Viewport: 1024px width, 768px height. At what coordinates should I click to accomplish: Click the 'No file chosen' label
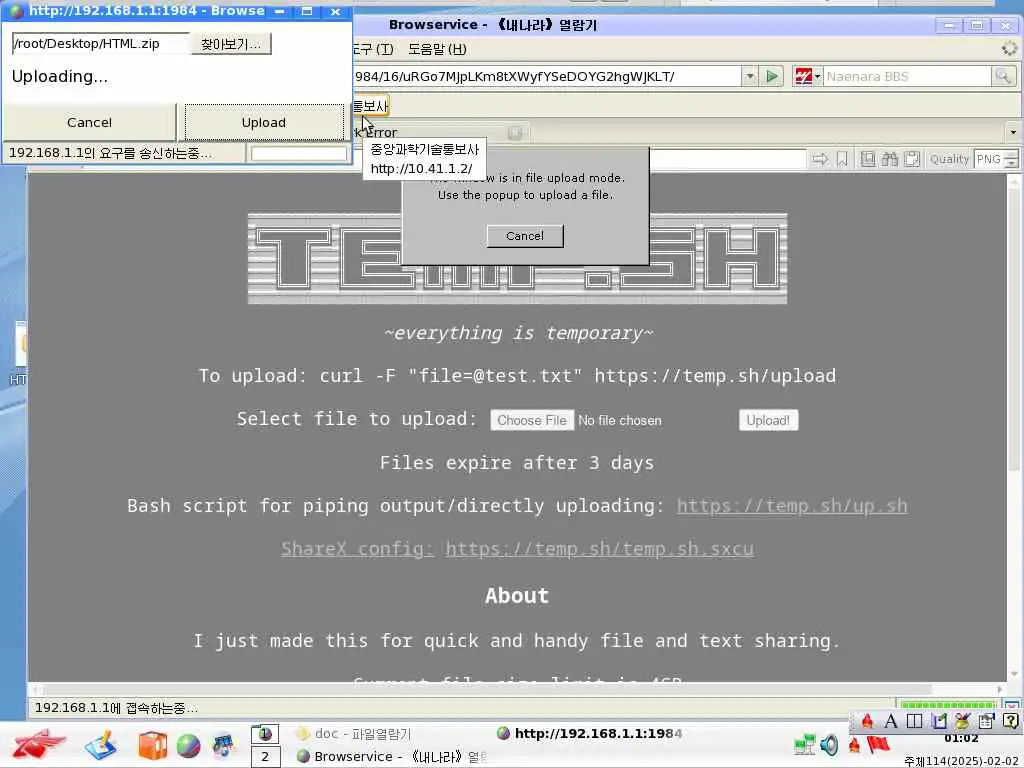[x=620, y=421]
